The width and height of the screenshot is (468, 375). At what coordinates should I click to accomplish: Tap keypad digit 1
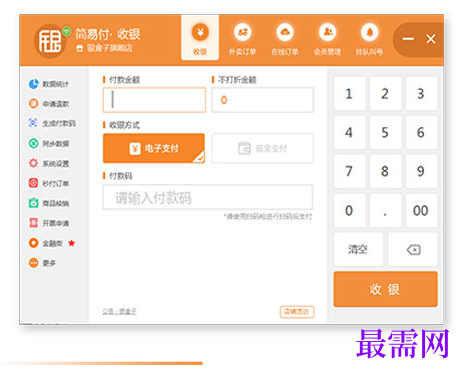point(349,94)
